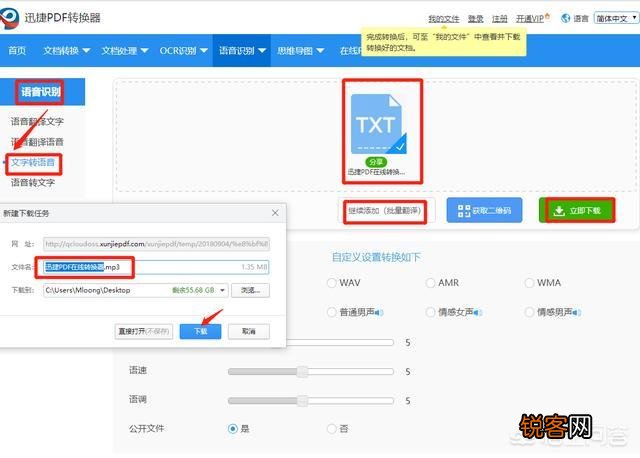Click the 获取二维码 button

point(484,210)
